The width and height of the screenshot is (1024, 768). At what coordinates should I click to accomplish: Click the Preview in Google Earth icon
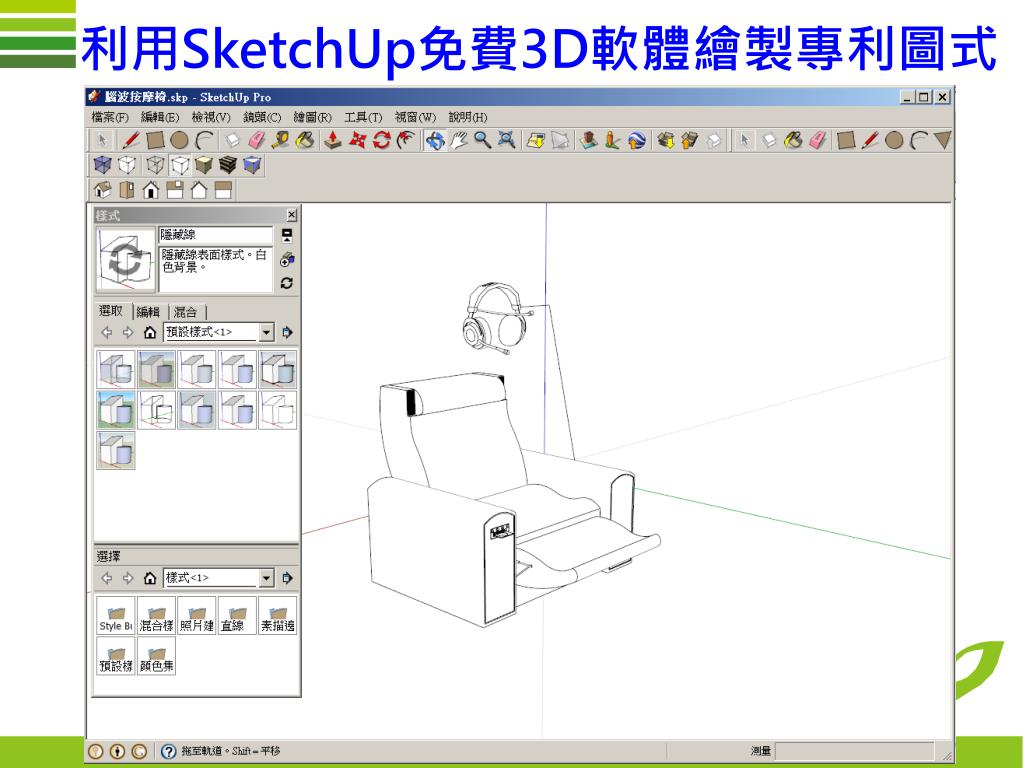click(637, 140)
